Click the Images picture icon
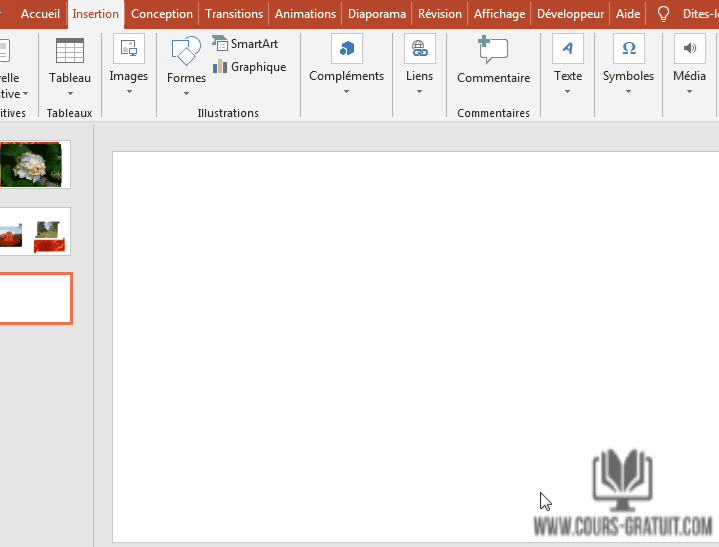This screenshot has height=547, width=719. pos(129,48)
